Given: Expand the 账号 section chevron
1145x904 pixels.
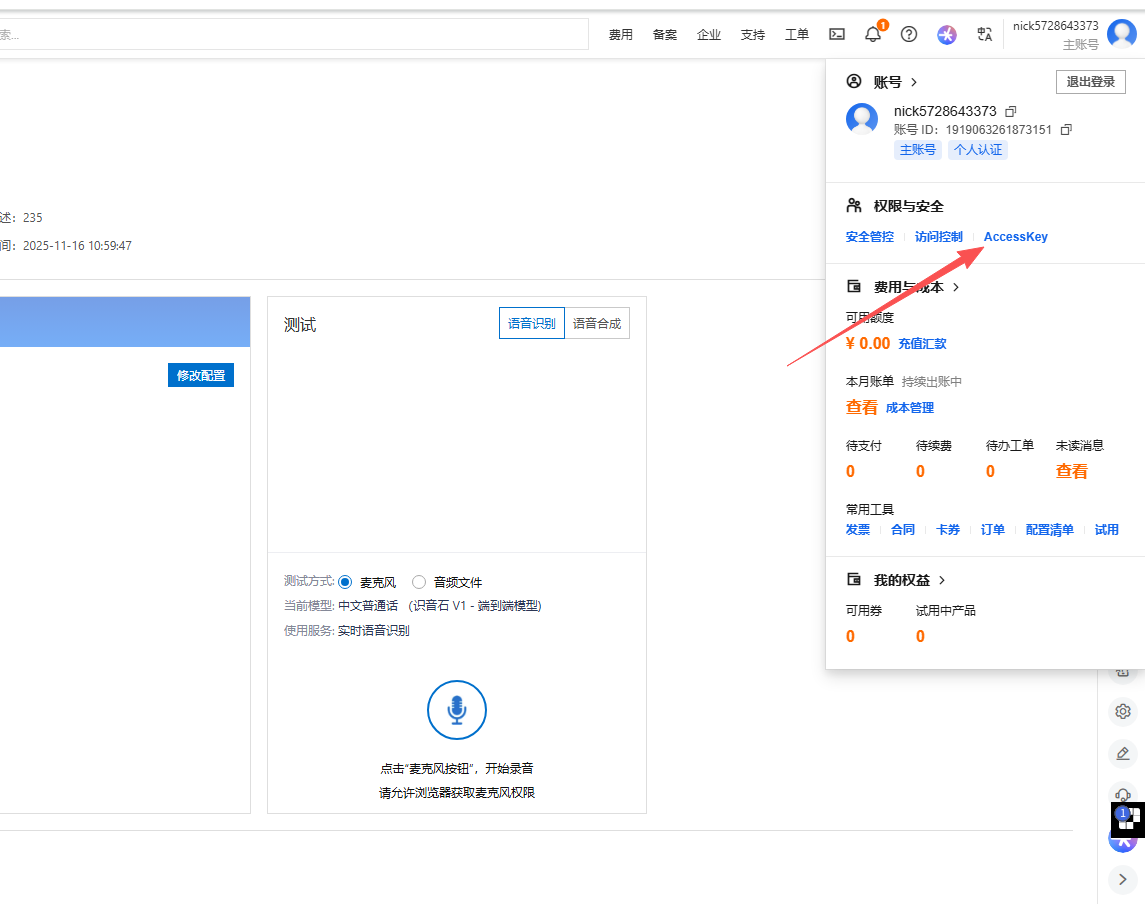Looking at the screenshot, I should [914, 82].
